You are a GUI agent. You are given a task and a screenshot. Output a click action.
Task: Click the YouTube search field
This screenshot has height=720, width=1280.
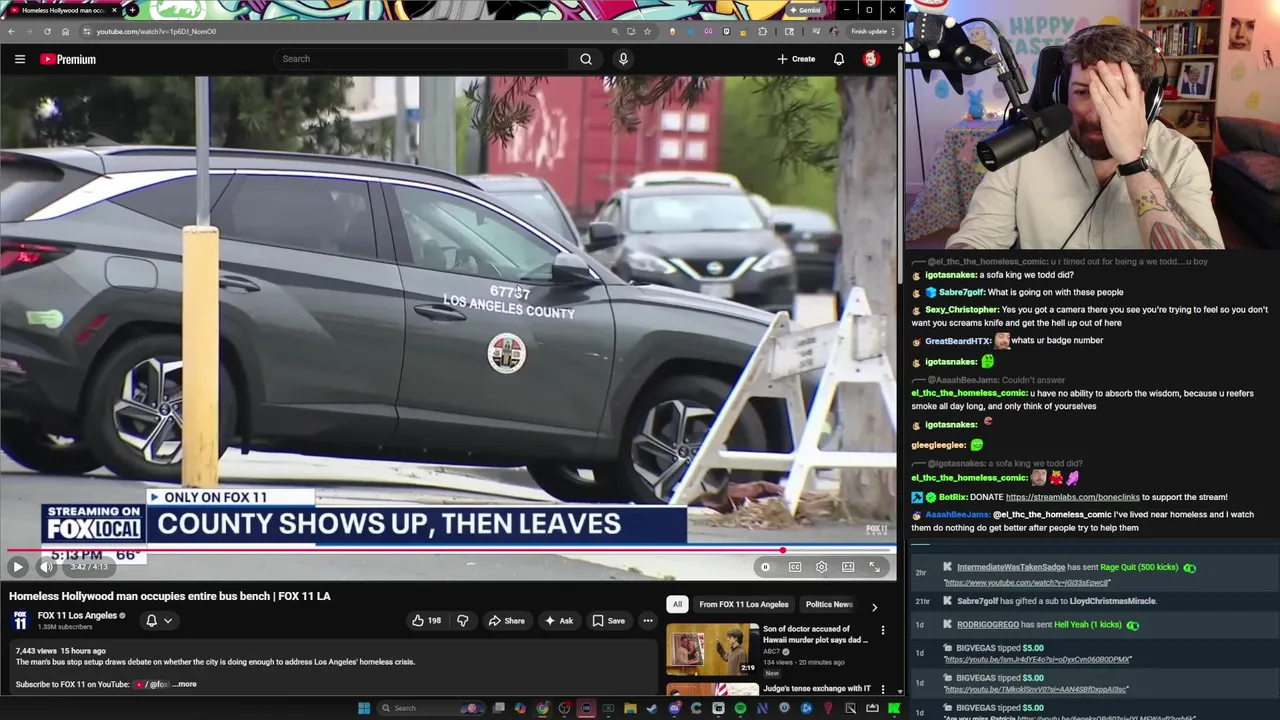point(420,59)
